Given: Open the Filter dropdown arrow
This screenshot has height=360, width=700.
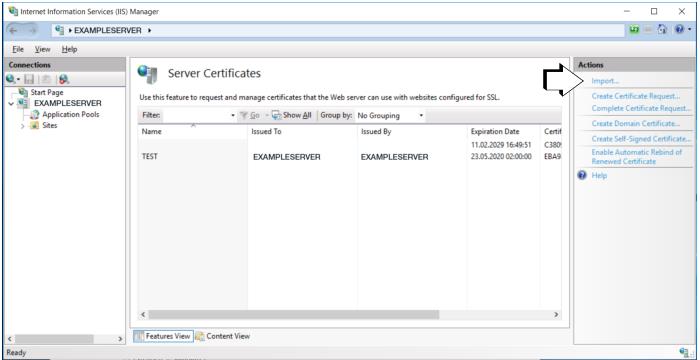Looking at the screenshot, I should [233, 116].
